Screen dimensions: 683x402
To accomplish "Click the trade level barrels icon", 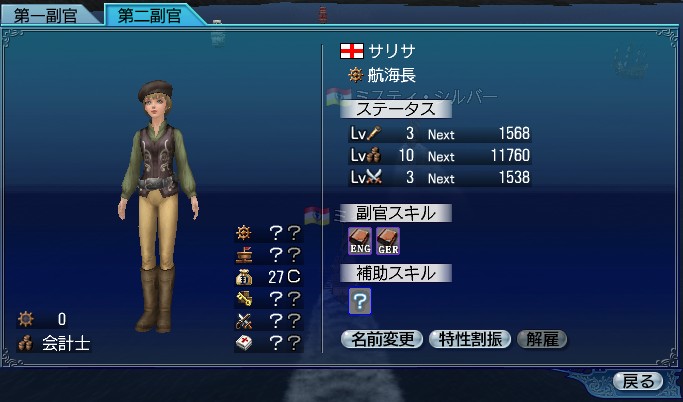I will (x=374, y=155).
